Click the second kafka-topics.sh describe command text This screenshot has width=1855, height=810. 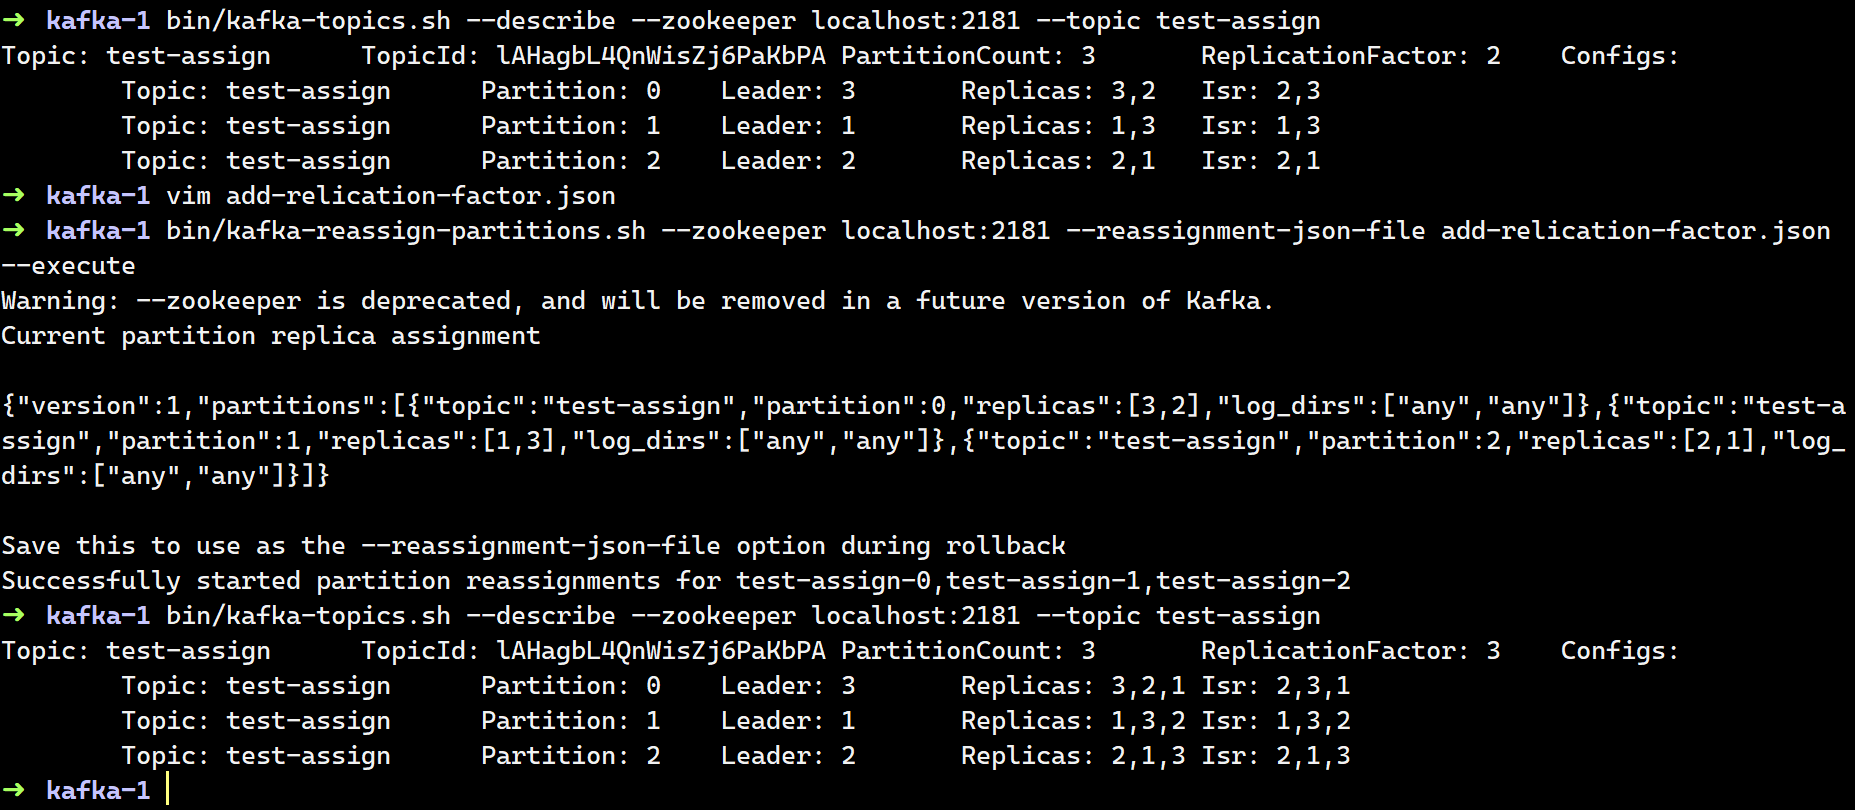click(x=743, y=616)
